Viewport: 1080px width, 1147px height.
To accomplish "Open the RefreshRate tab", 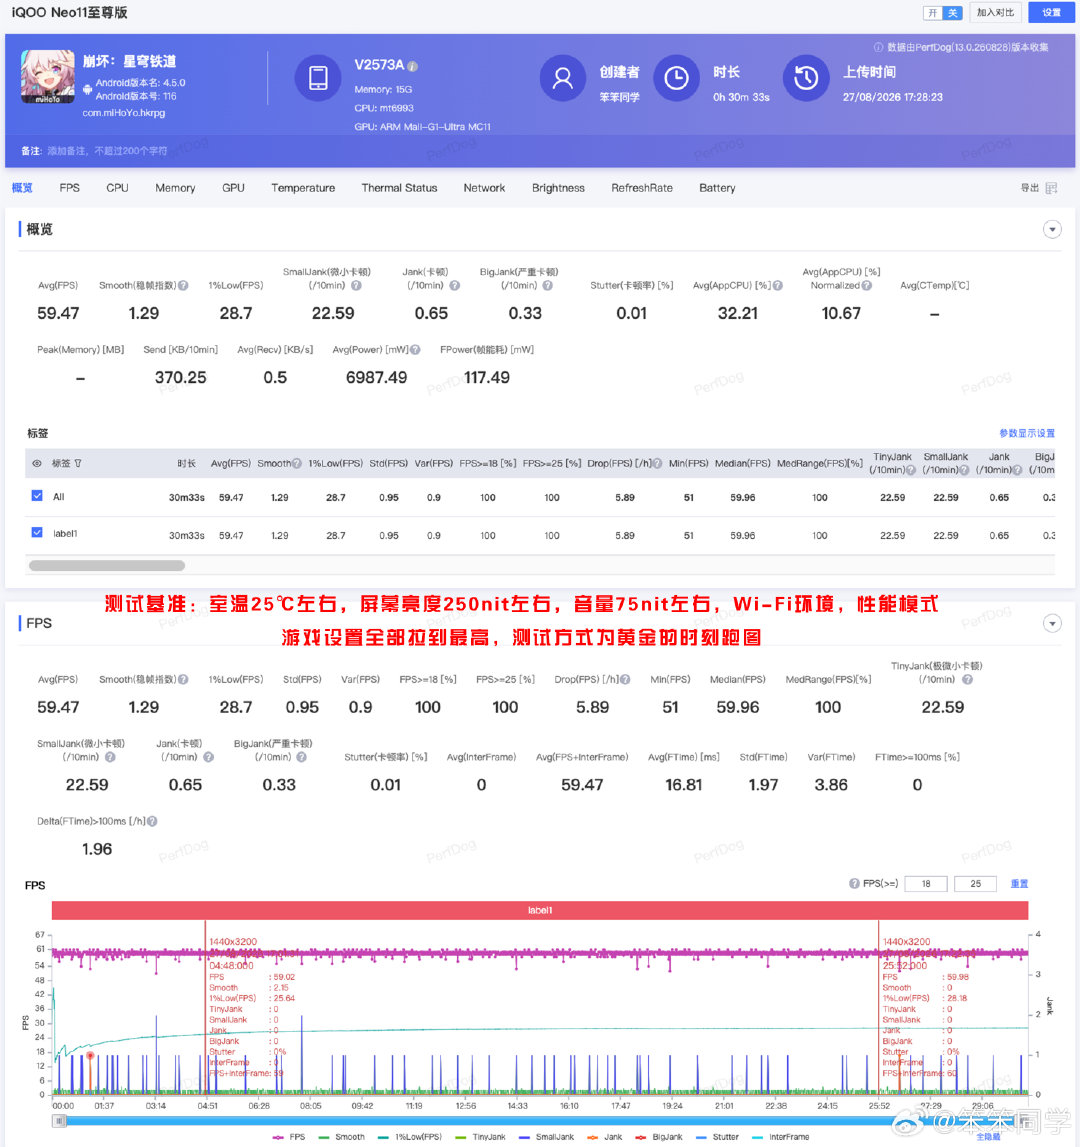I will (642, 188).
